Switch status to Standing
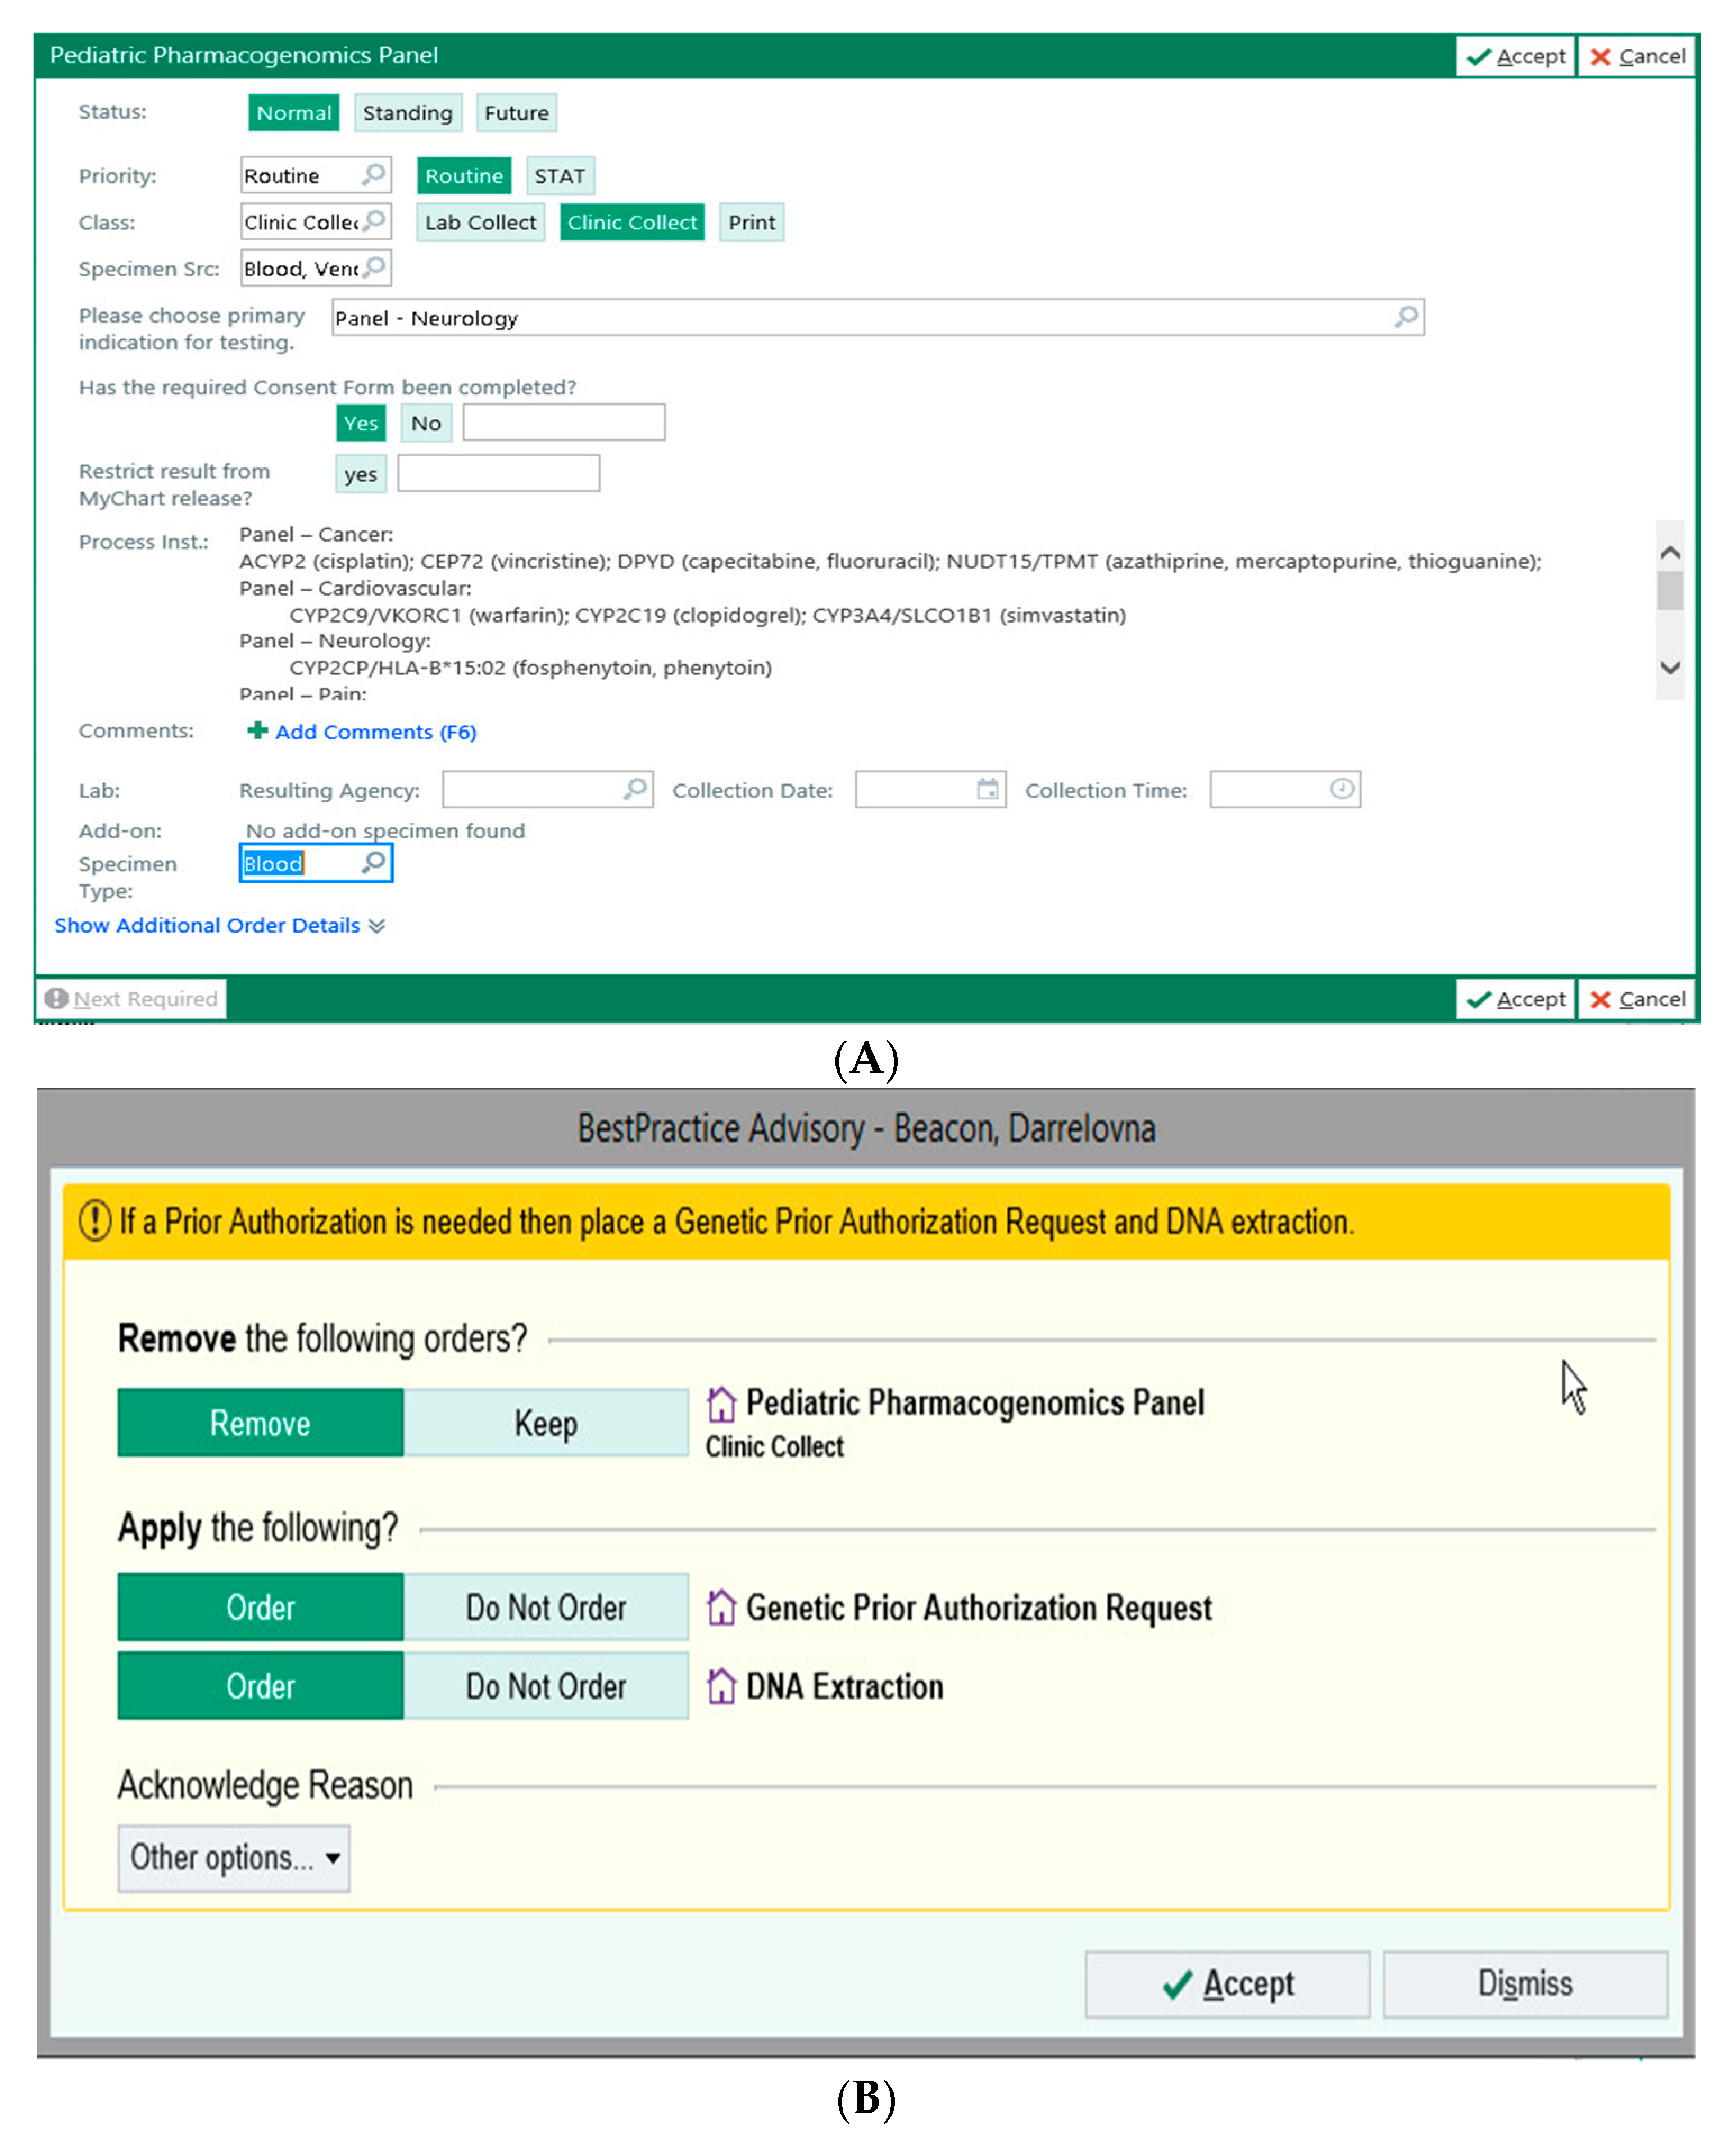Viewport: 1736px width, 2143px height. point(407,113)
